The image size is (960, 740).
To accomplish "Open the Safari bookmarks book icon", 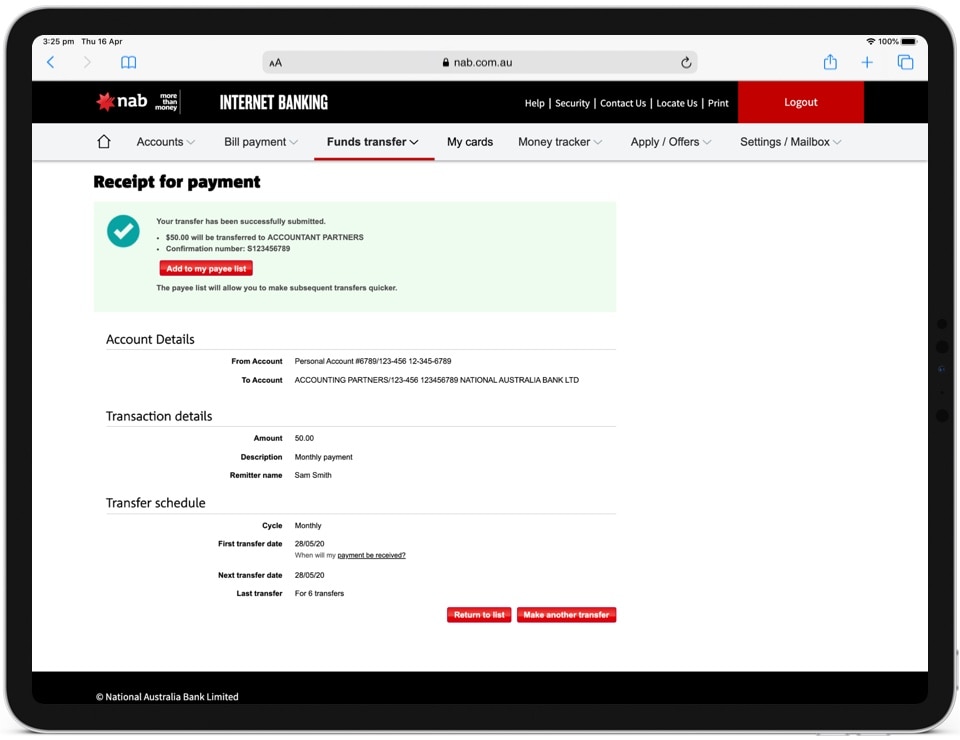I will click(128, 62).
